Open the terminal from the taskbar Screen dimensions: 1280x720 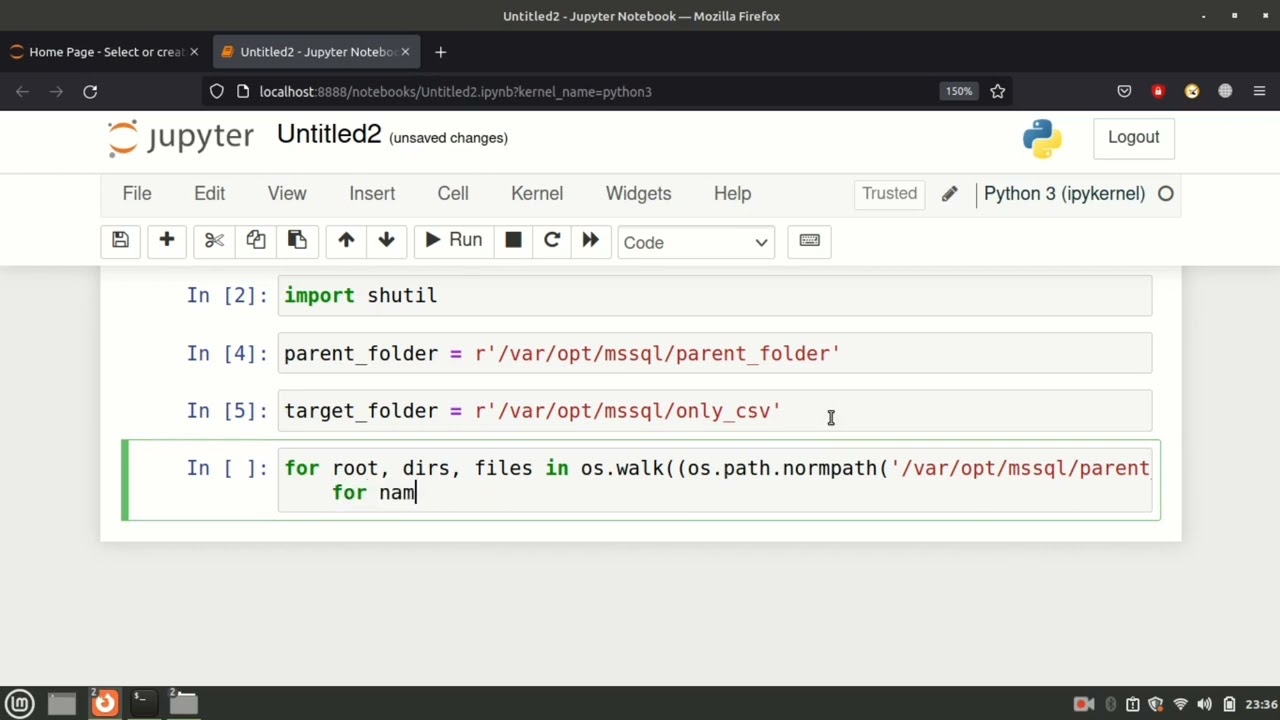(142, 703)
